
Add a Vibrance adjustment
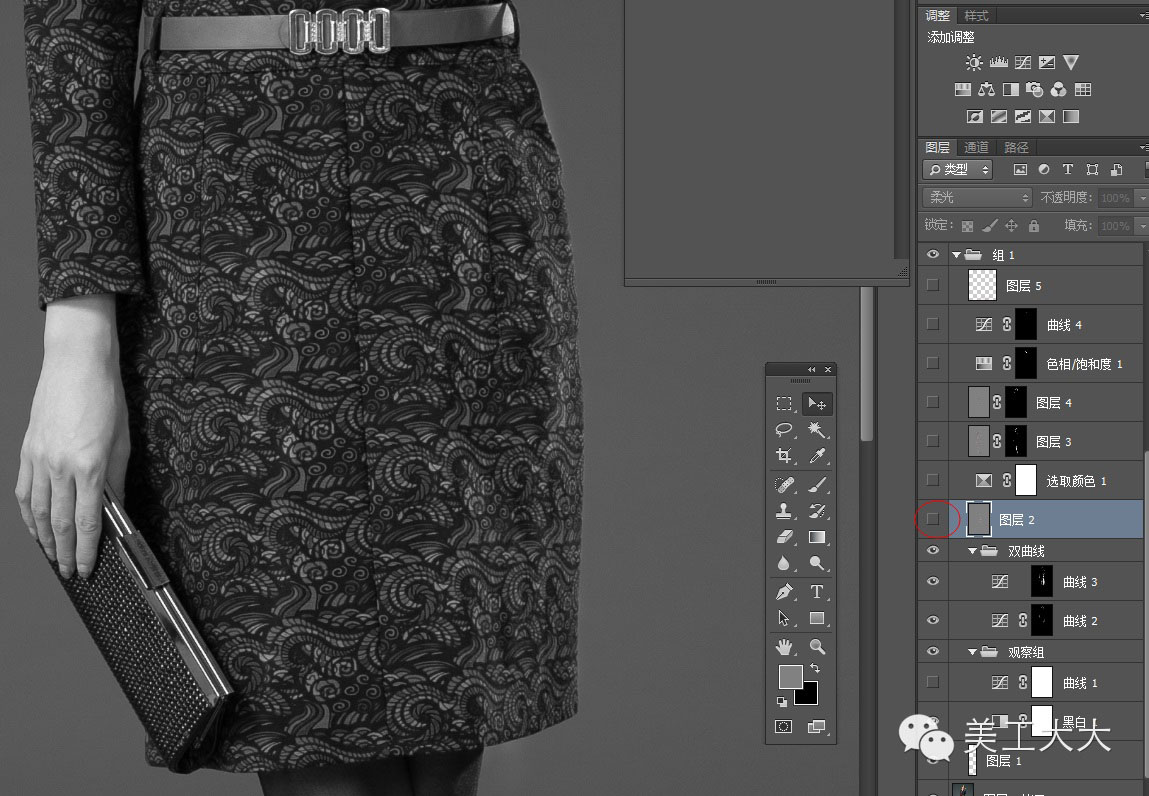[1071, 63]
